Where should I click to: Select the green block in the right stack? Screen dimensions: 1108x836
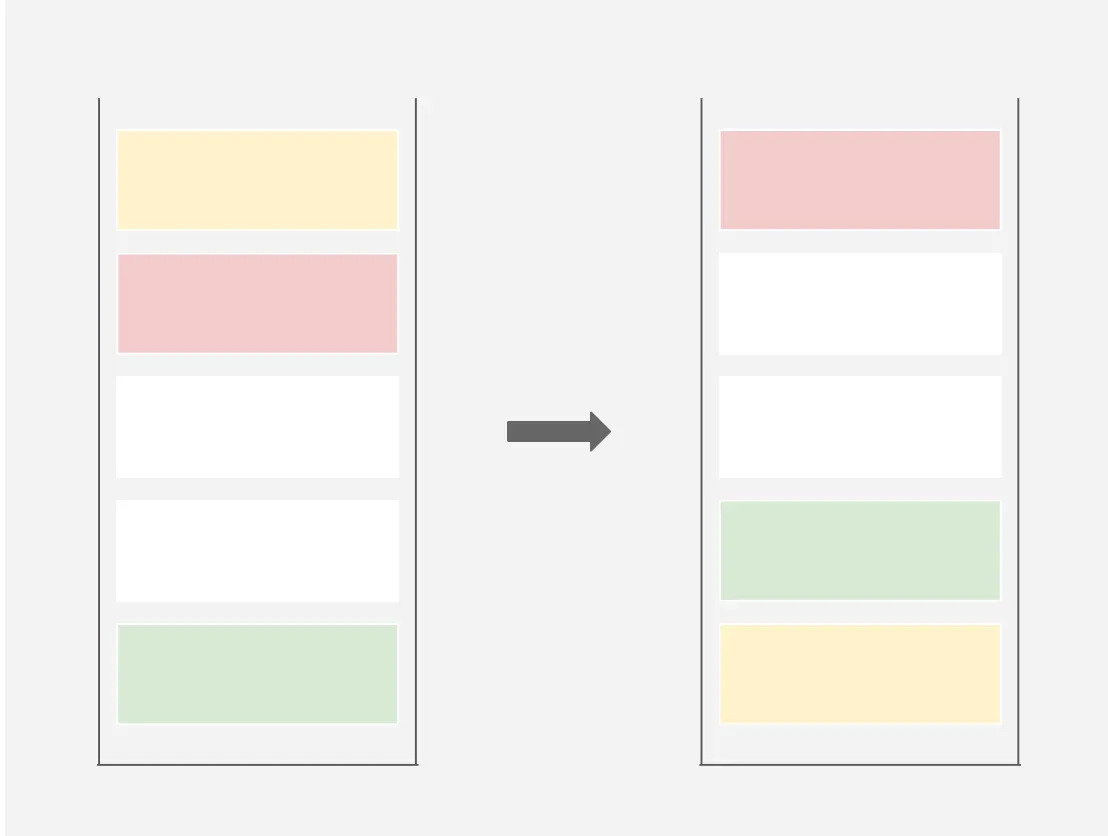pyautogui.click(x=860, y=551)
